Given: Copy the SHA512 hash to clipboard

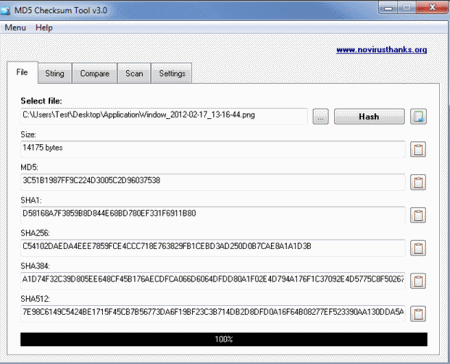Looking at the screenshot, I should [x=418, y=314].
